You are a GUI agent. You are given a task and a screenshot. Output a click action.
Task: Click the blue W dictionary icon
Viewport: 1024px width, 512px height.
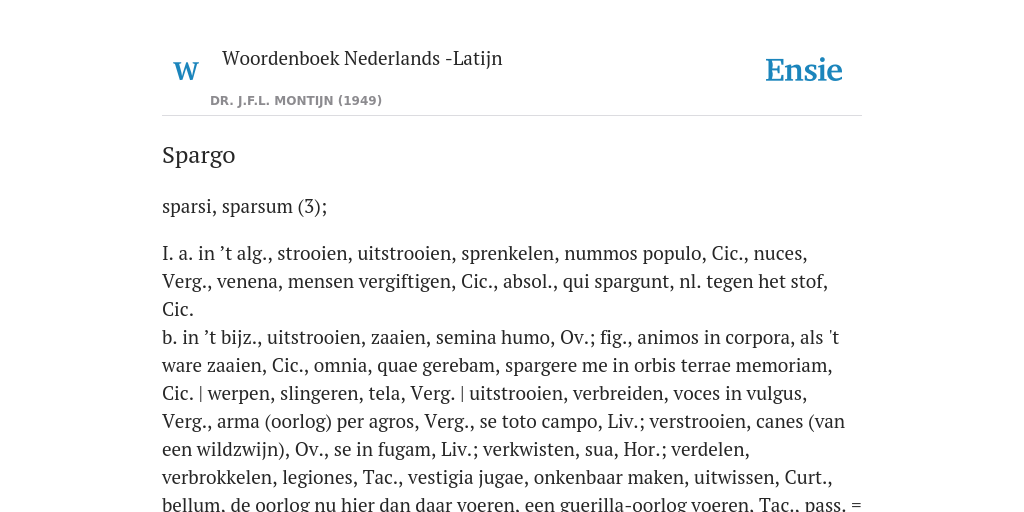click(186, 71)
